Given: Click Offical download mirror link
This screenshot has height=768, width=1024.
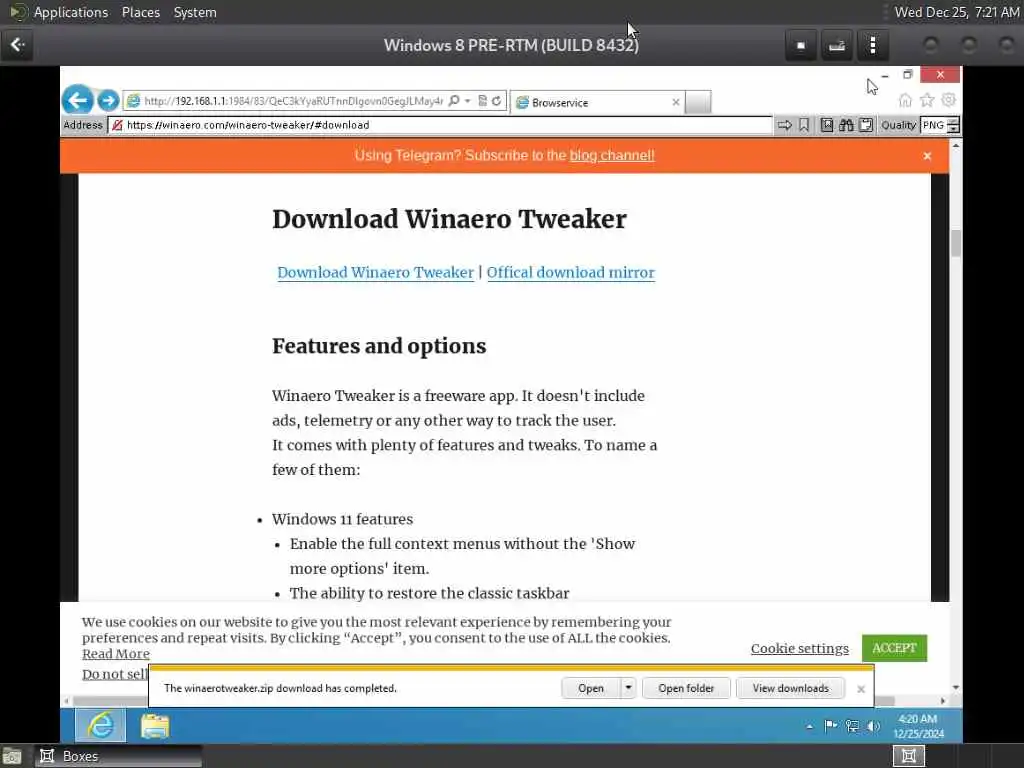Looking at the screenshot, I should click(x=571, y=272).
